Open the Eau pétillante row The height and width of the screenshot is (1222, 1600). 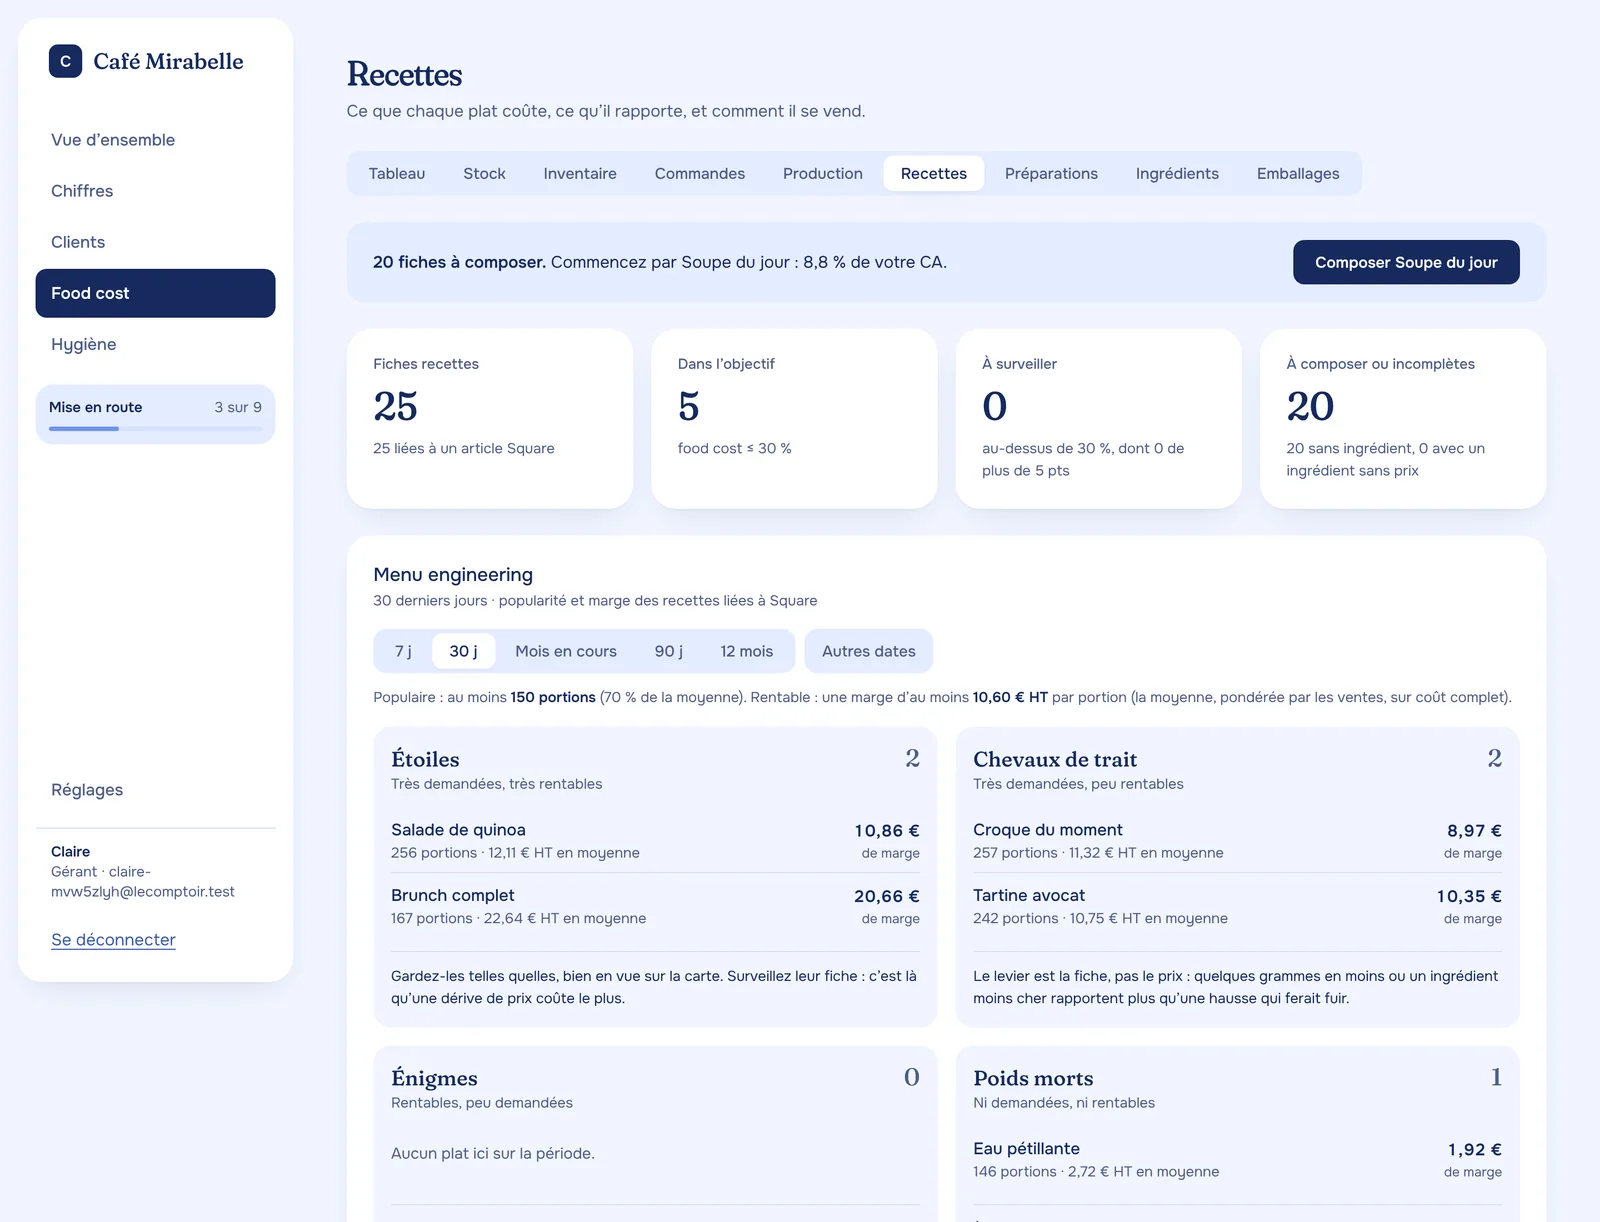point(1237,1160)
